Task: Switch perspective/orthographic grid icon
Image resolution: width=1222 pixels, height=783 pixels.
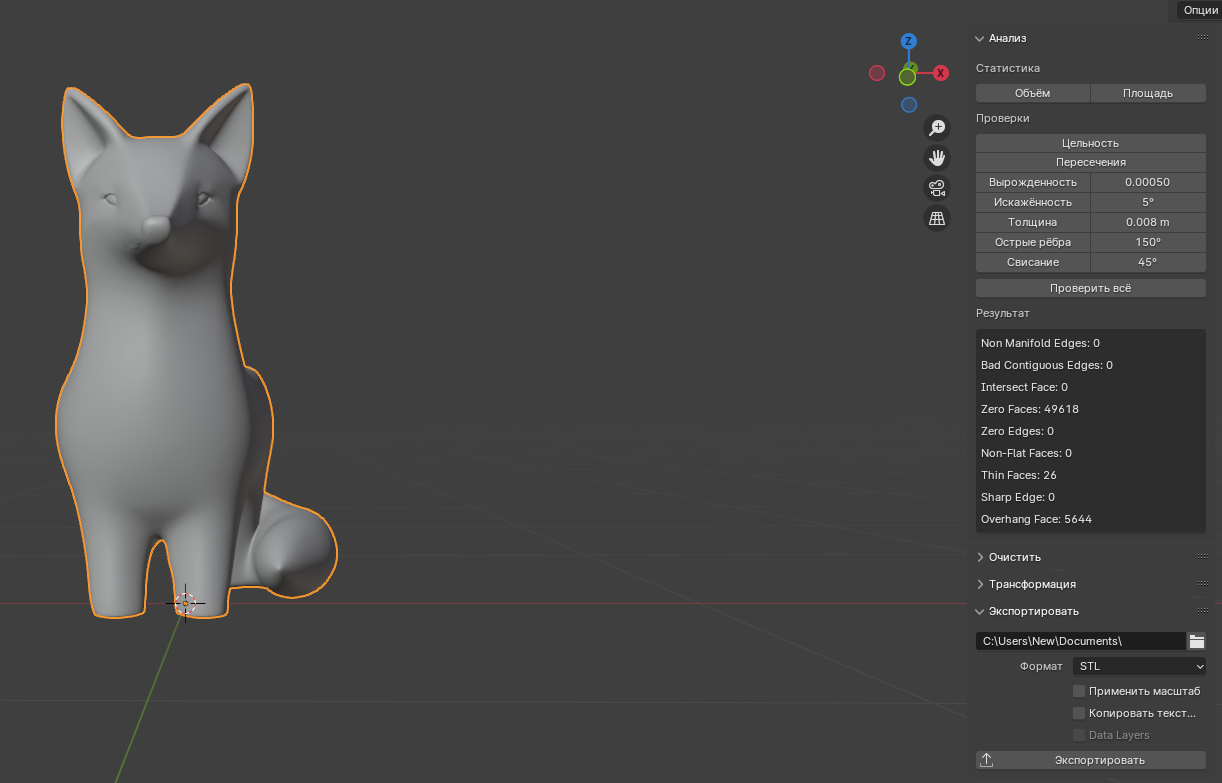Action: click(937, 218)
